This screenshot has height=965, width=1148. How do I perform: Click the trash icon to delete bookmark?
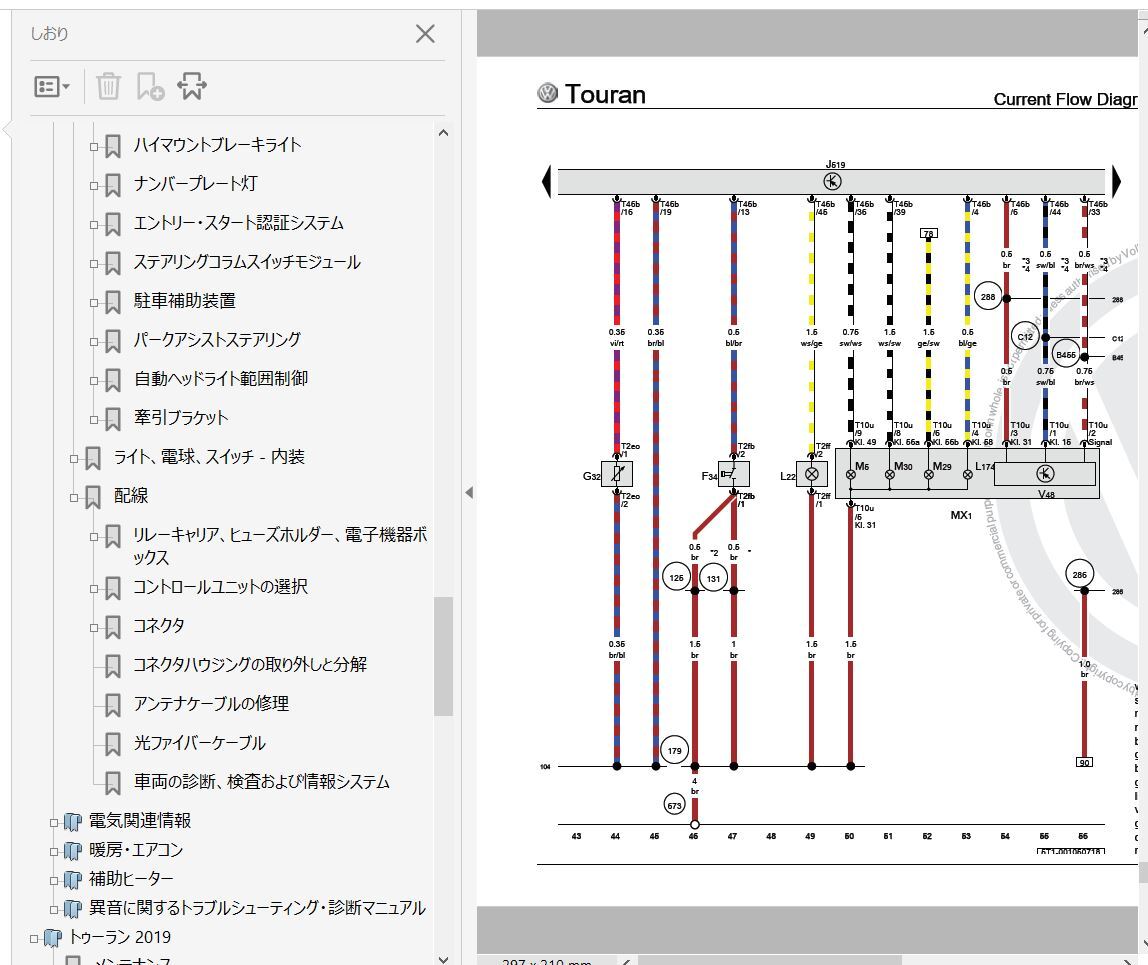tap(108, 86)
